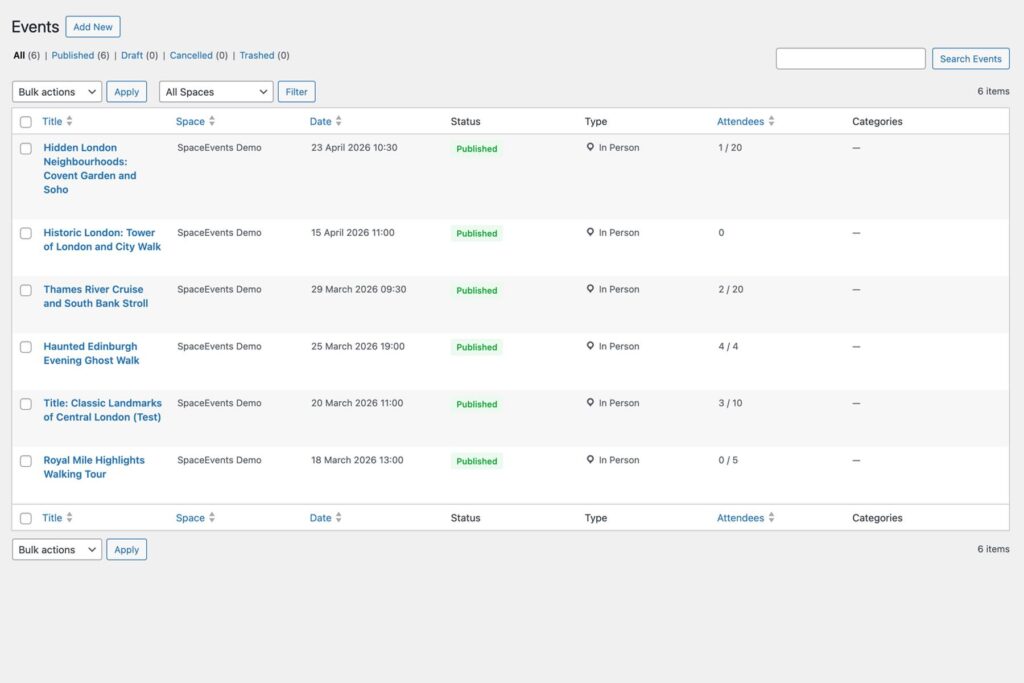Tick the checkbox for Haunted Edinburgh Evening Ghost Walk
The image size is (1024, 683).
[26, 347]
